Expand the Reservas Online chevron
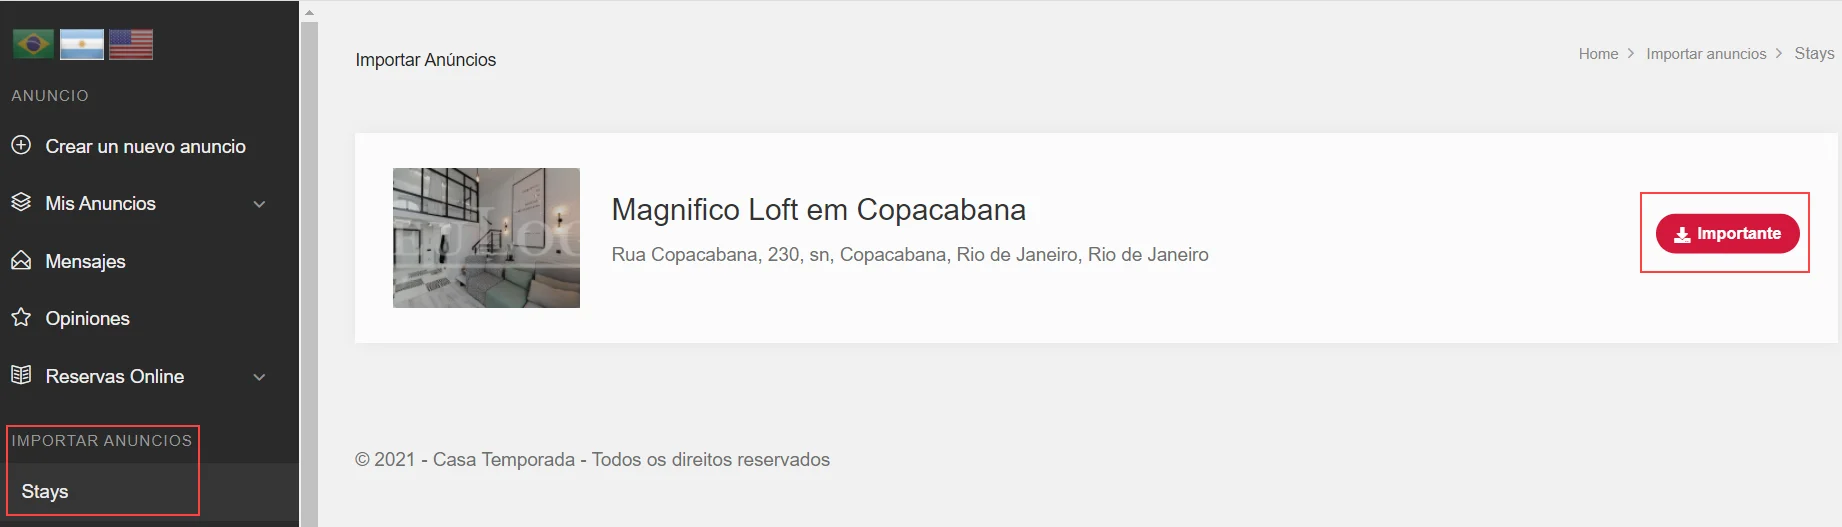1842x527 pixels. point(259,377)
